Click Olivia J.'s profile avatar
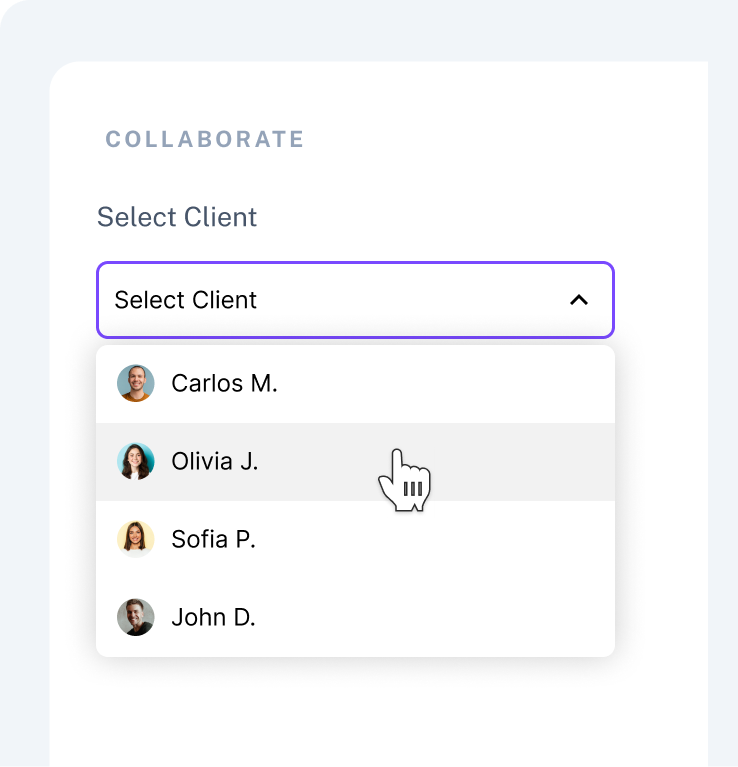738x767 pixels. (x=135, y=461)
